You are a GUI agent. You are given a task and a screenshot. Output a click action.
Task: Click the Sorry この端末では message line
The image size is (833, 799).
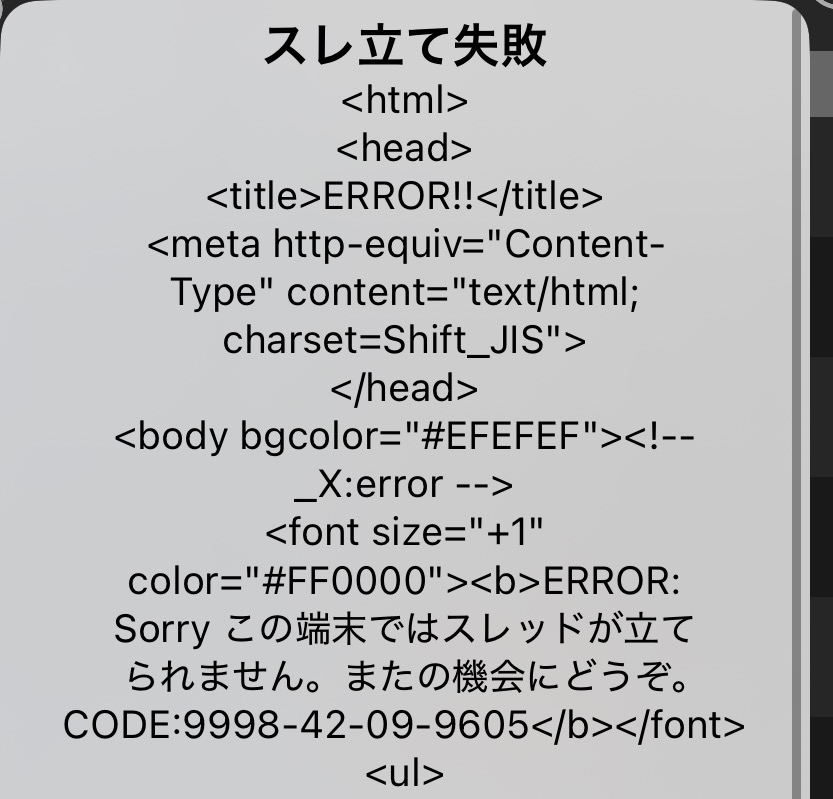click(x=404, y=630)
